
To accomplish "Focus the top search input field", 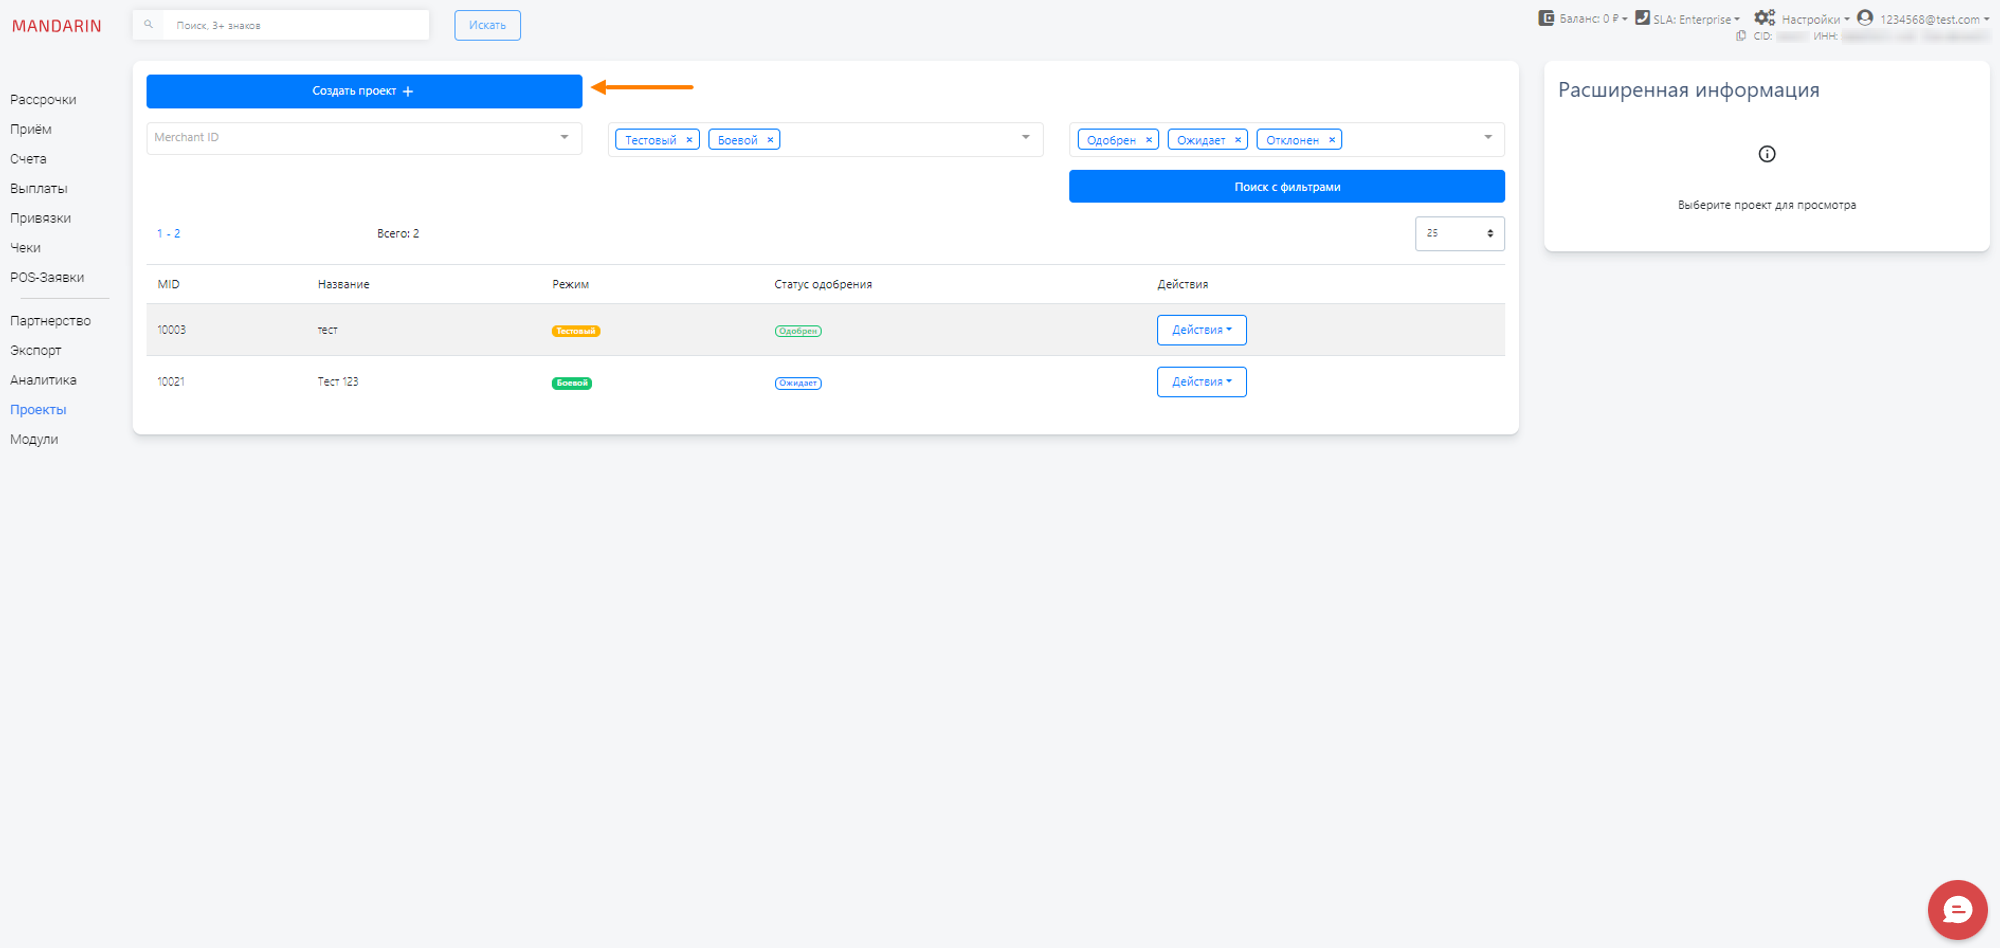I will click(296, 25).
